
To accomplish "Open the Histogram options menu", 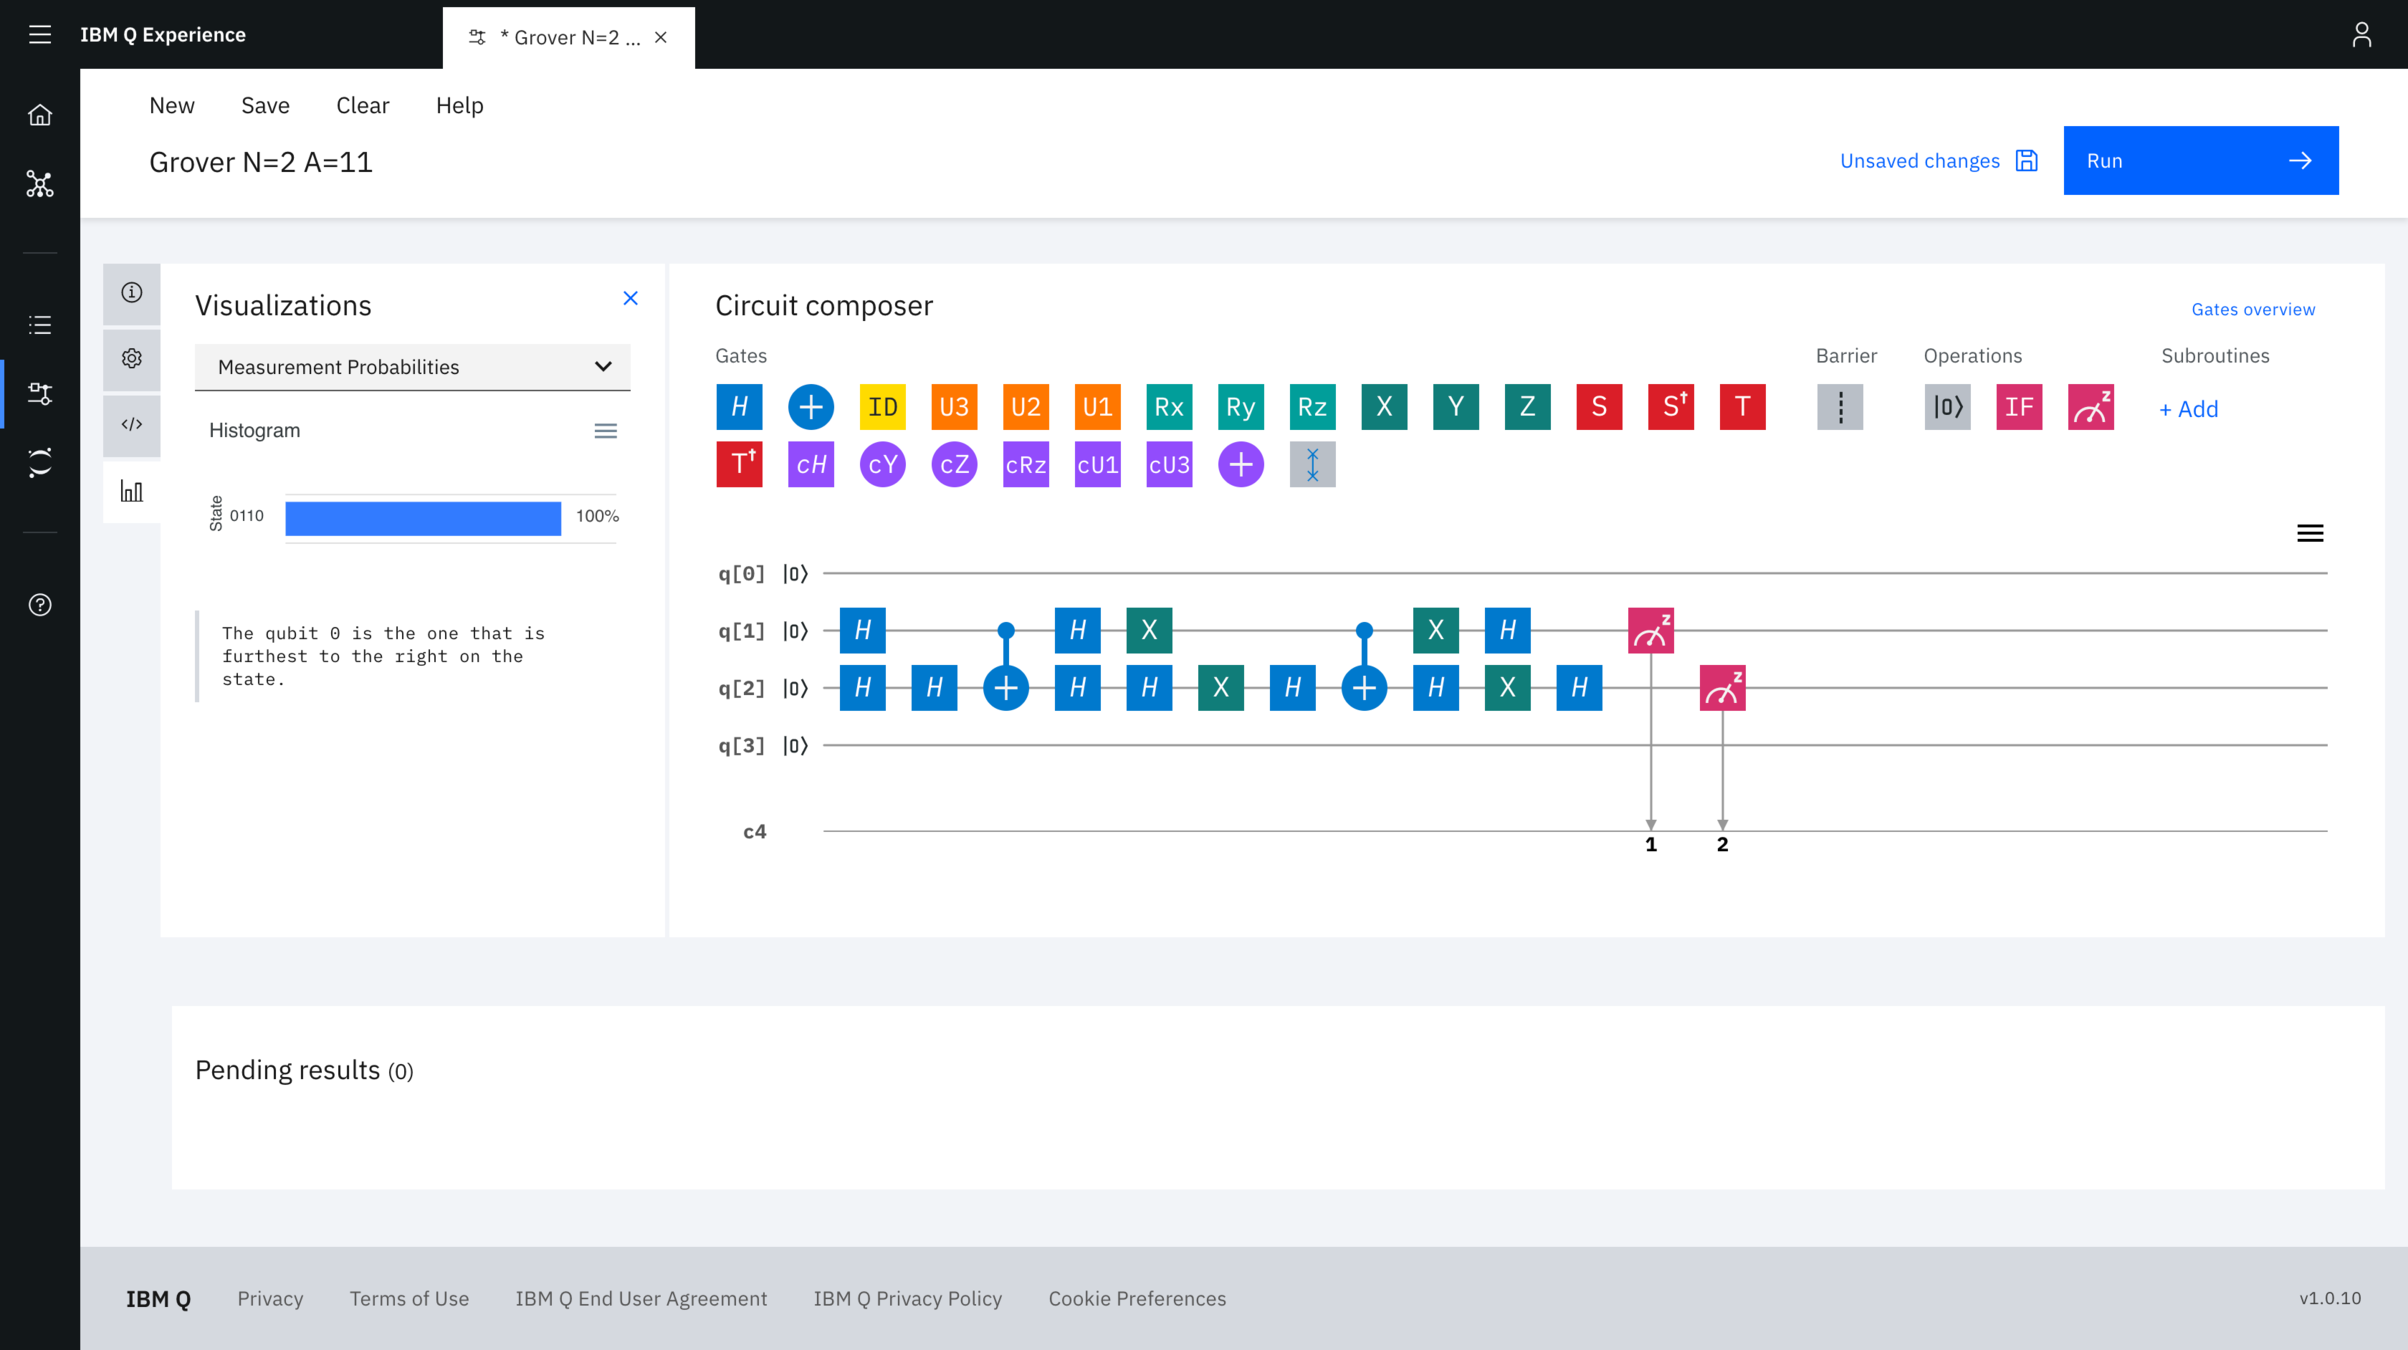I will coord(605,431).
